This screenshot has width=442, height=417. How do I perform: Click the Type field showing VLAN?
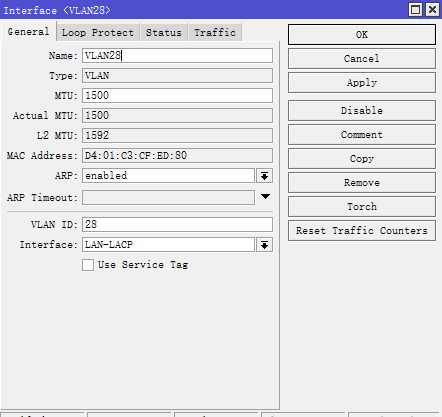click(x=177, y=76)
